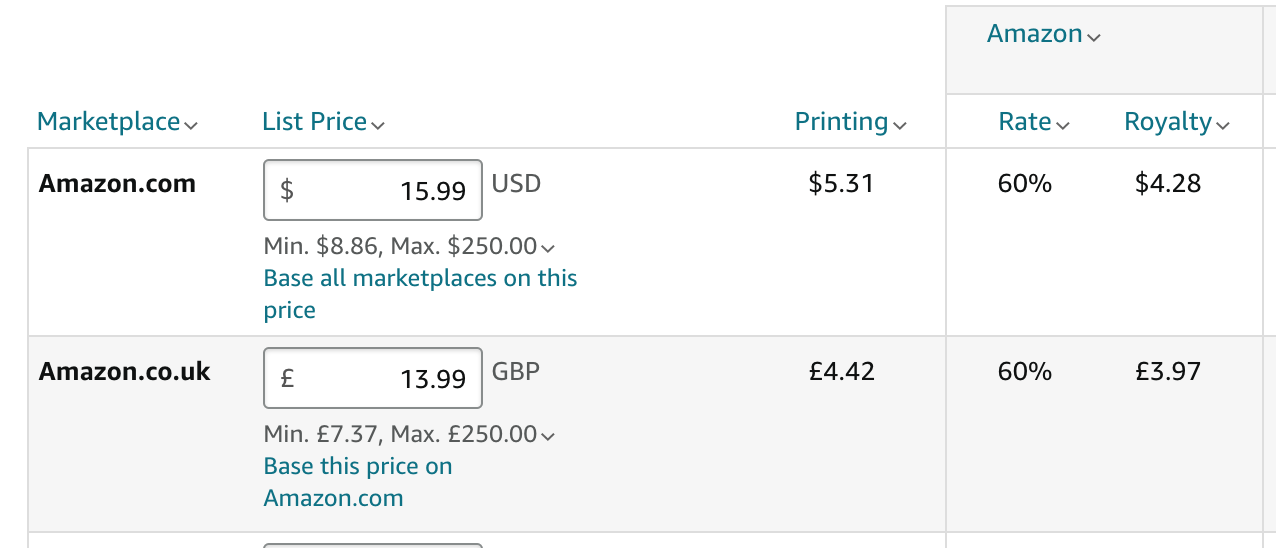1276x548 pixels.
Task: Click the chevron arrow next to Royalty
Action: [x=1223, y=125]
